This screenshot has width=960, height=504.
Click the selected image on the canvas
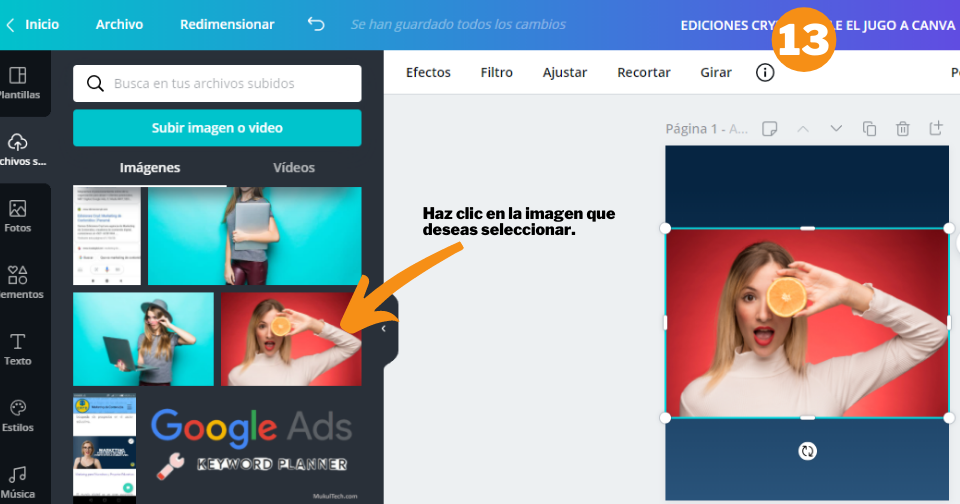[807, 323]
